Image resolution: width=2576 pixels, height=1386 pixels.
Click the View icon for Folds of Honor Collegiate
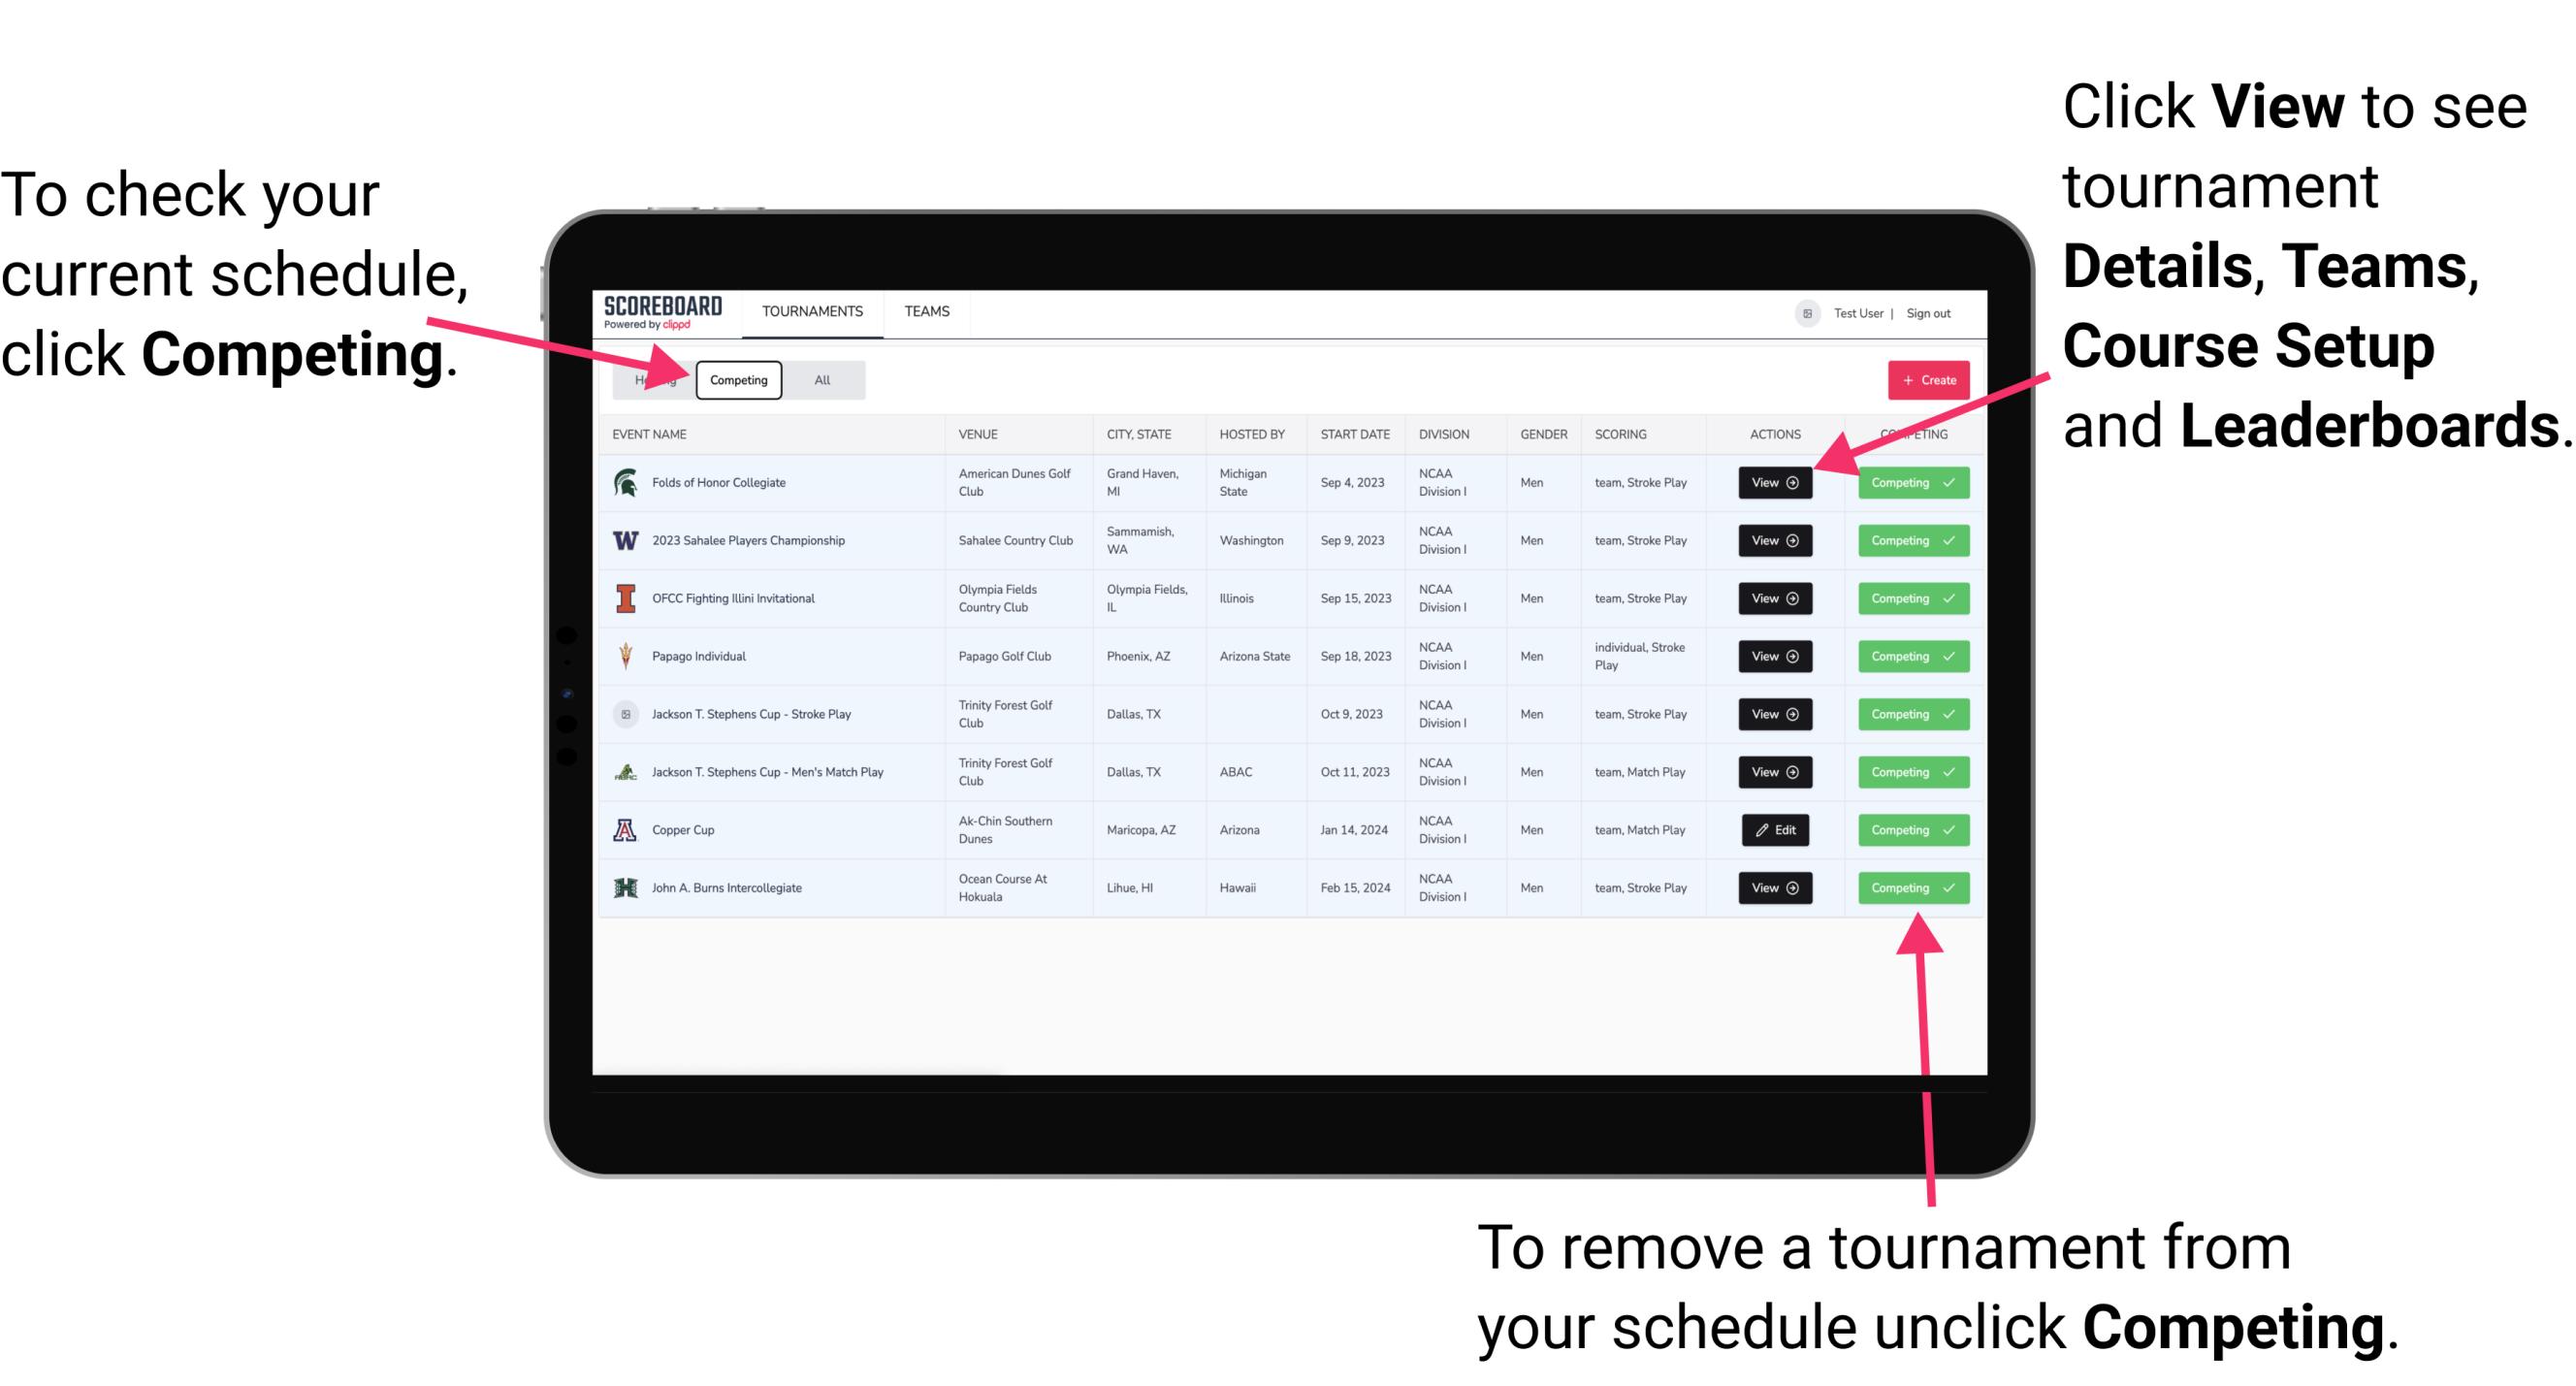pyautogui.click(x=1773, y=483)
